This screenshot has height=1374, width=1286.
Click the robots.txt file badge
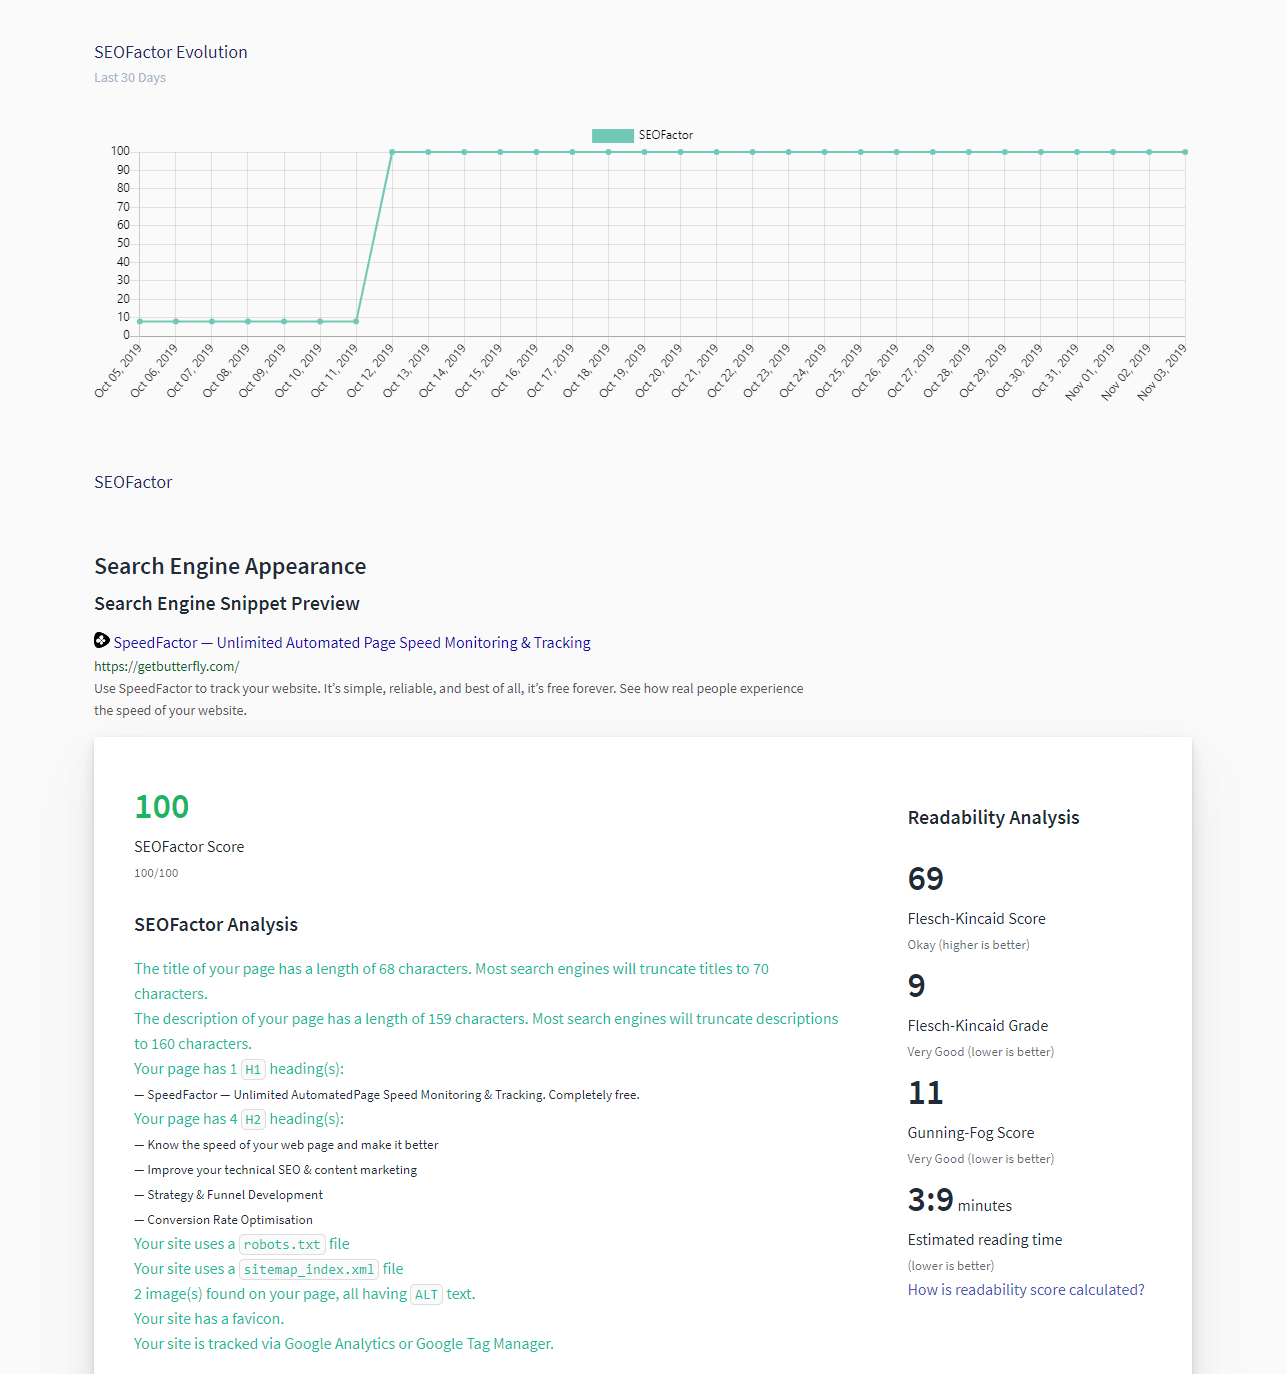pos(281,1244)
